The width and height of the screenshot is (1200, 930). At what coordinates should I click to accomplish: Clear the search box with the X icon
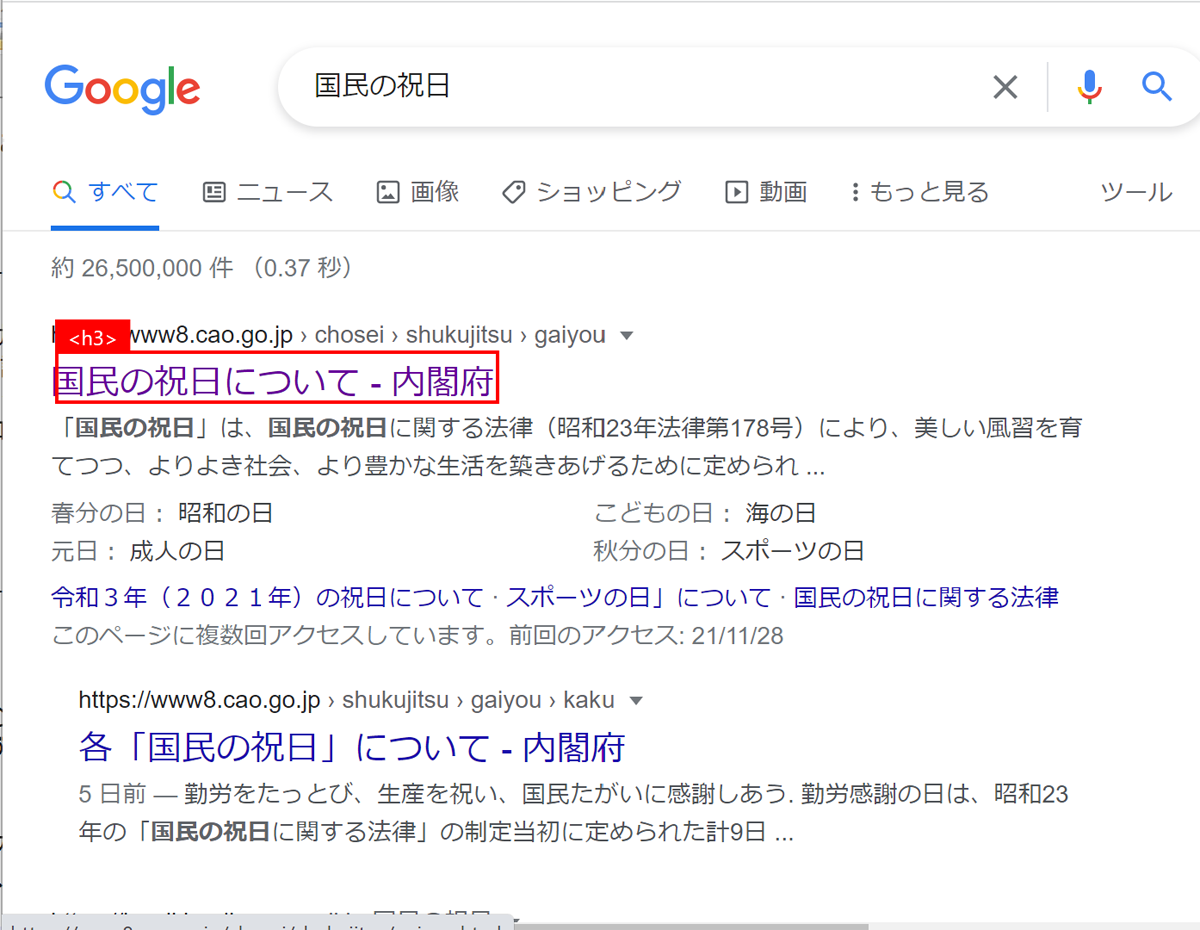(1005, 87)
